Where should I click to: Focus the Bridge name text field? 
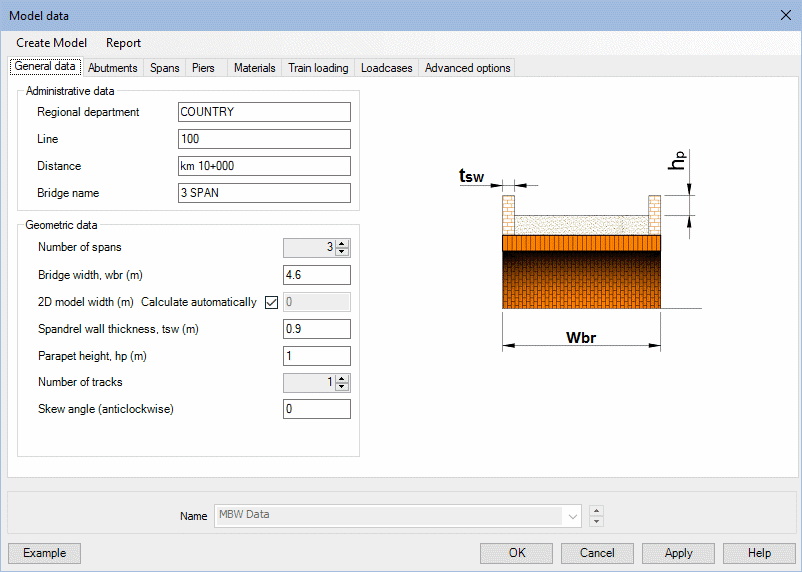[x=264, y=193]
